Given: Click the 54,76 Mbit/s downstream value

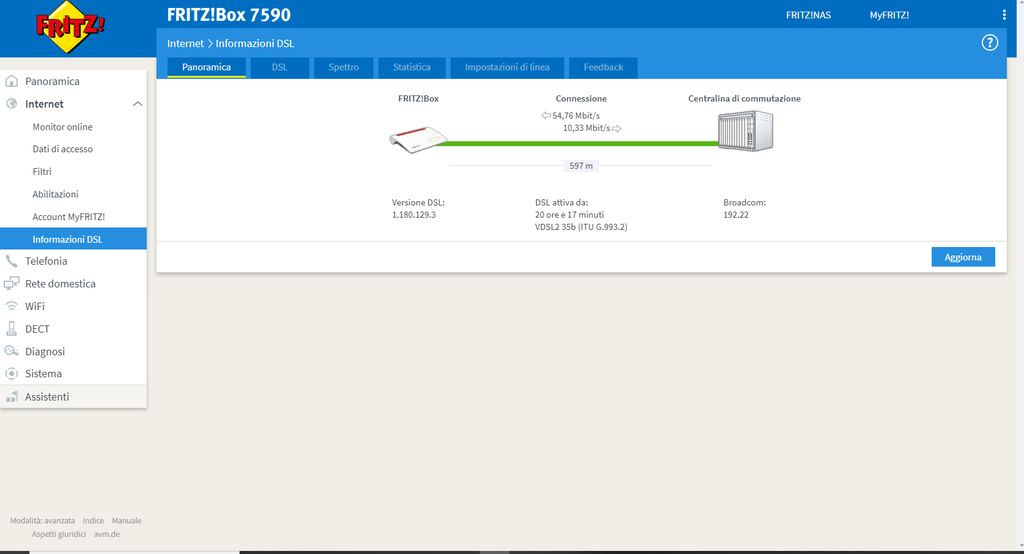Looking at the screenshot, I should tap(576, 116).
